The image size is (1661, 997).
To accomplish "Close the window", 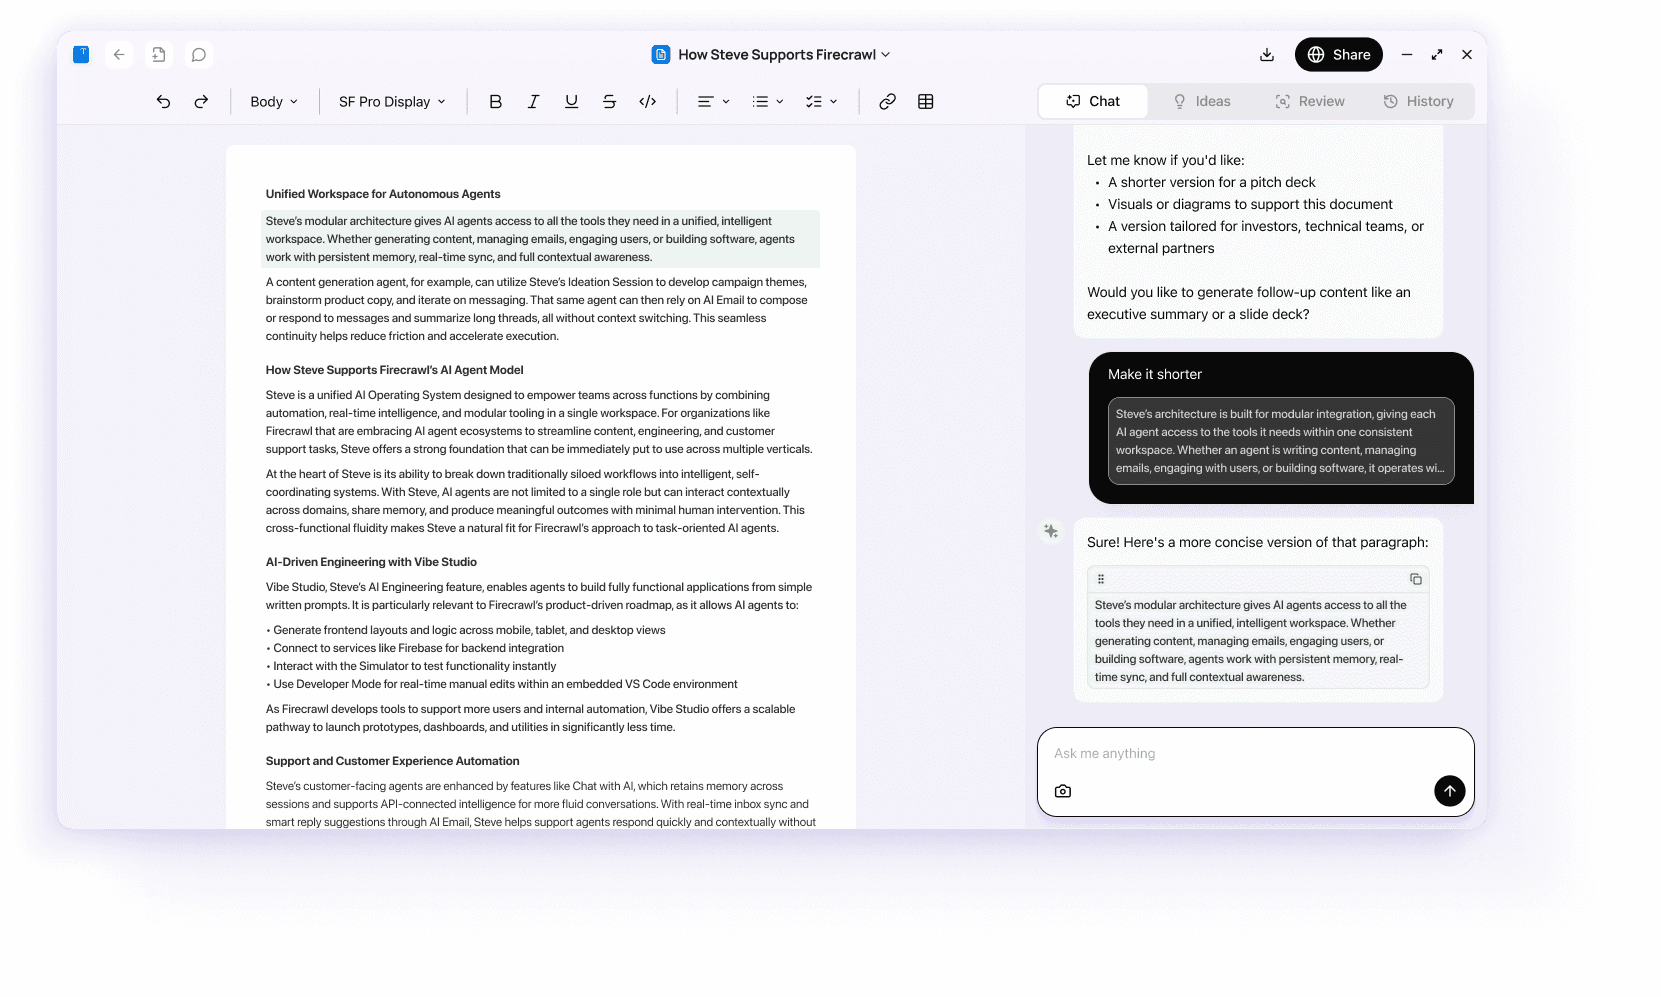I will pyautogui.click(x=1467, y=55).
